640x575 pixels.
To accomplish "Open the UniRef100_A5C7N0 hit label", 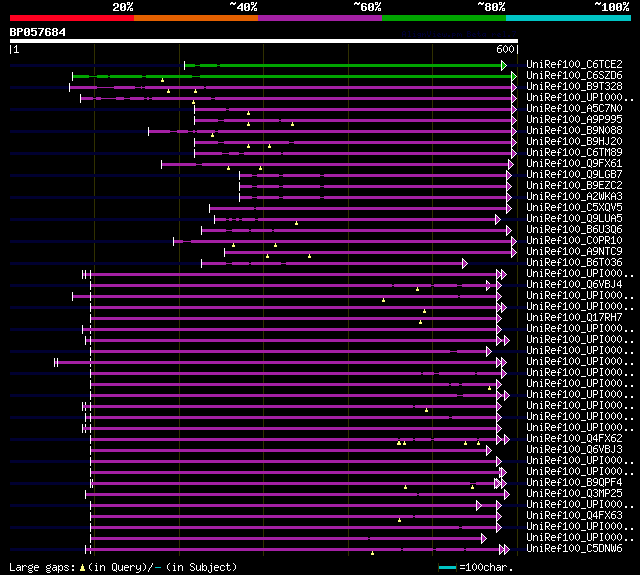I will (574, 109).
